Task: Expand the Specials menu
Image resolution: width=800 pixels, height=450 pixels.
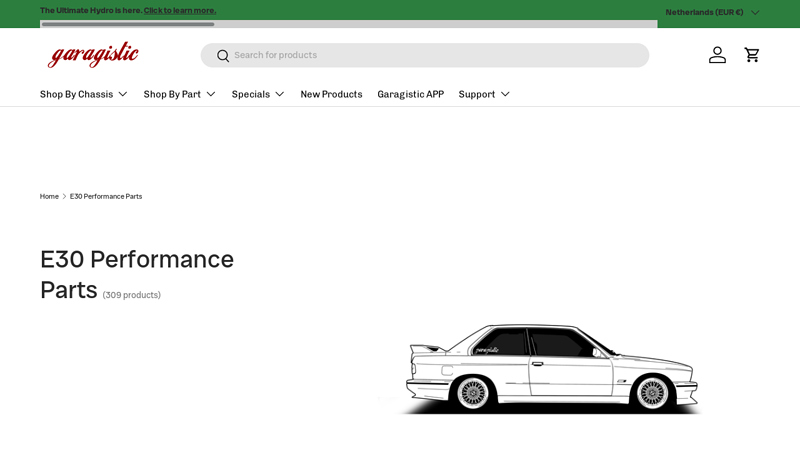Action: 258,94
